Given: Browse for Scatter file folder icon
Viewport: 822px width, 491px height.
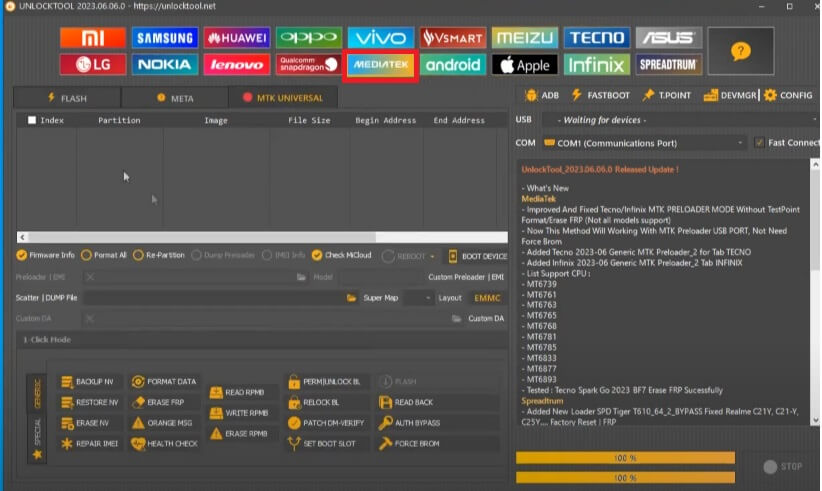Looking at the screenshot, I should pos(351,298).
